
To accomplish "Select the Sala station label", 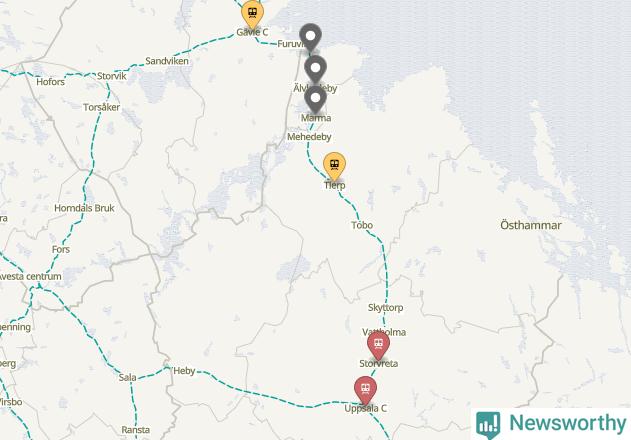I will 127,378.
